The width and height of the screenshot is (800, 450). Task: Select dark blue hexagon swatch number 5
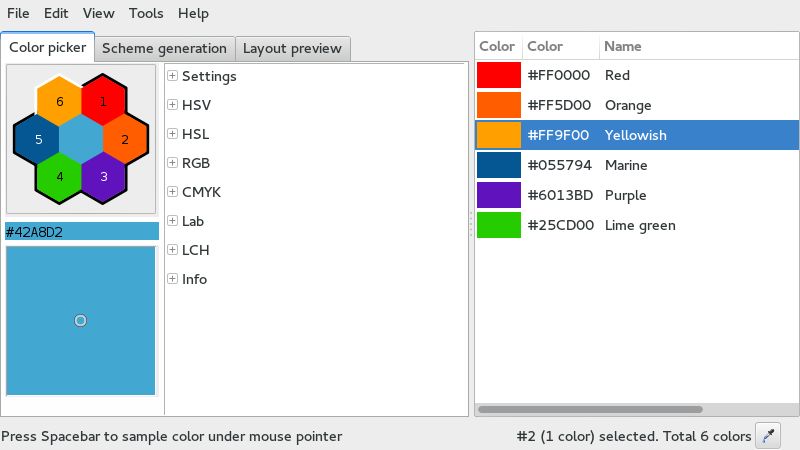click(37, 139)
